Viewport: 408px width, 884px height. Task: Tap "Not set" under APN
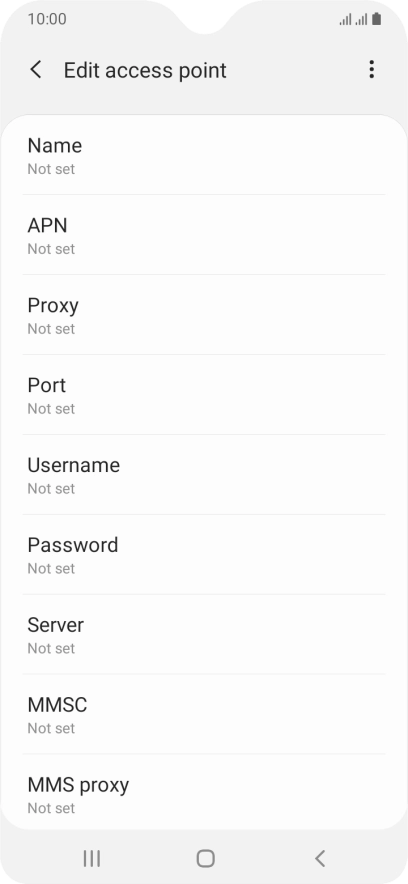pos(51,249)
